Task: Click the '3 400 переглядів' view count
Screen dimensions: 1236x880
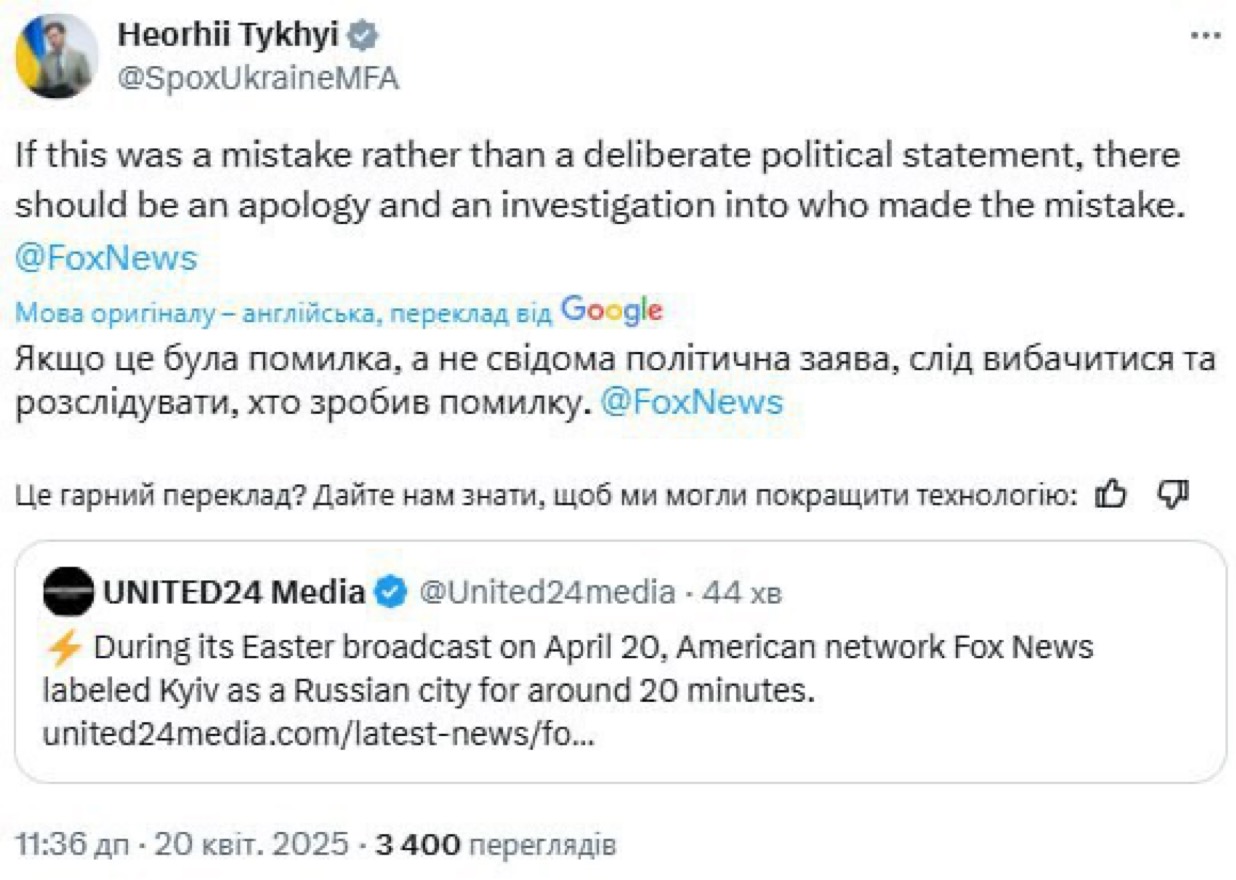Action: pyautogui.click(x=495, y=845)
